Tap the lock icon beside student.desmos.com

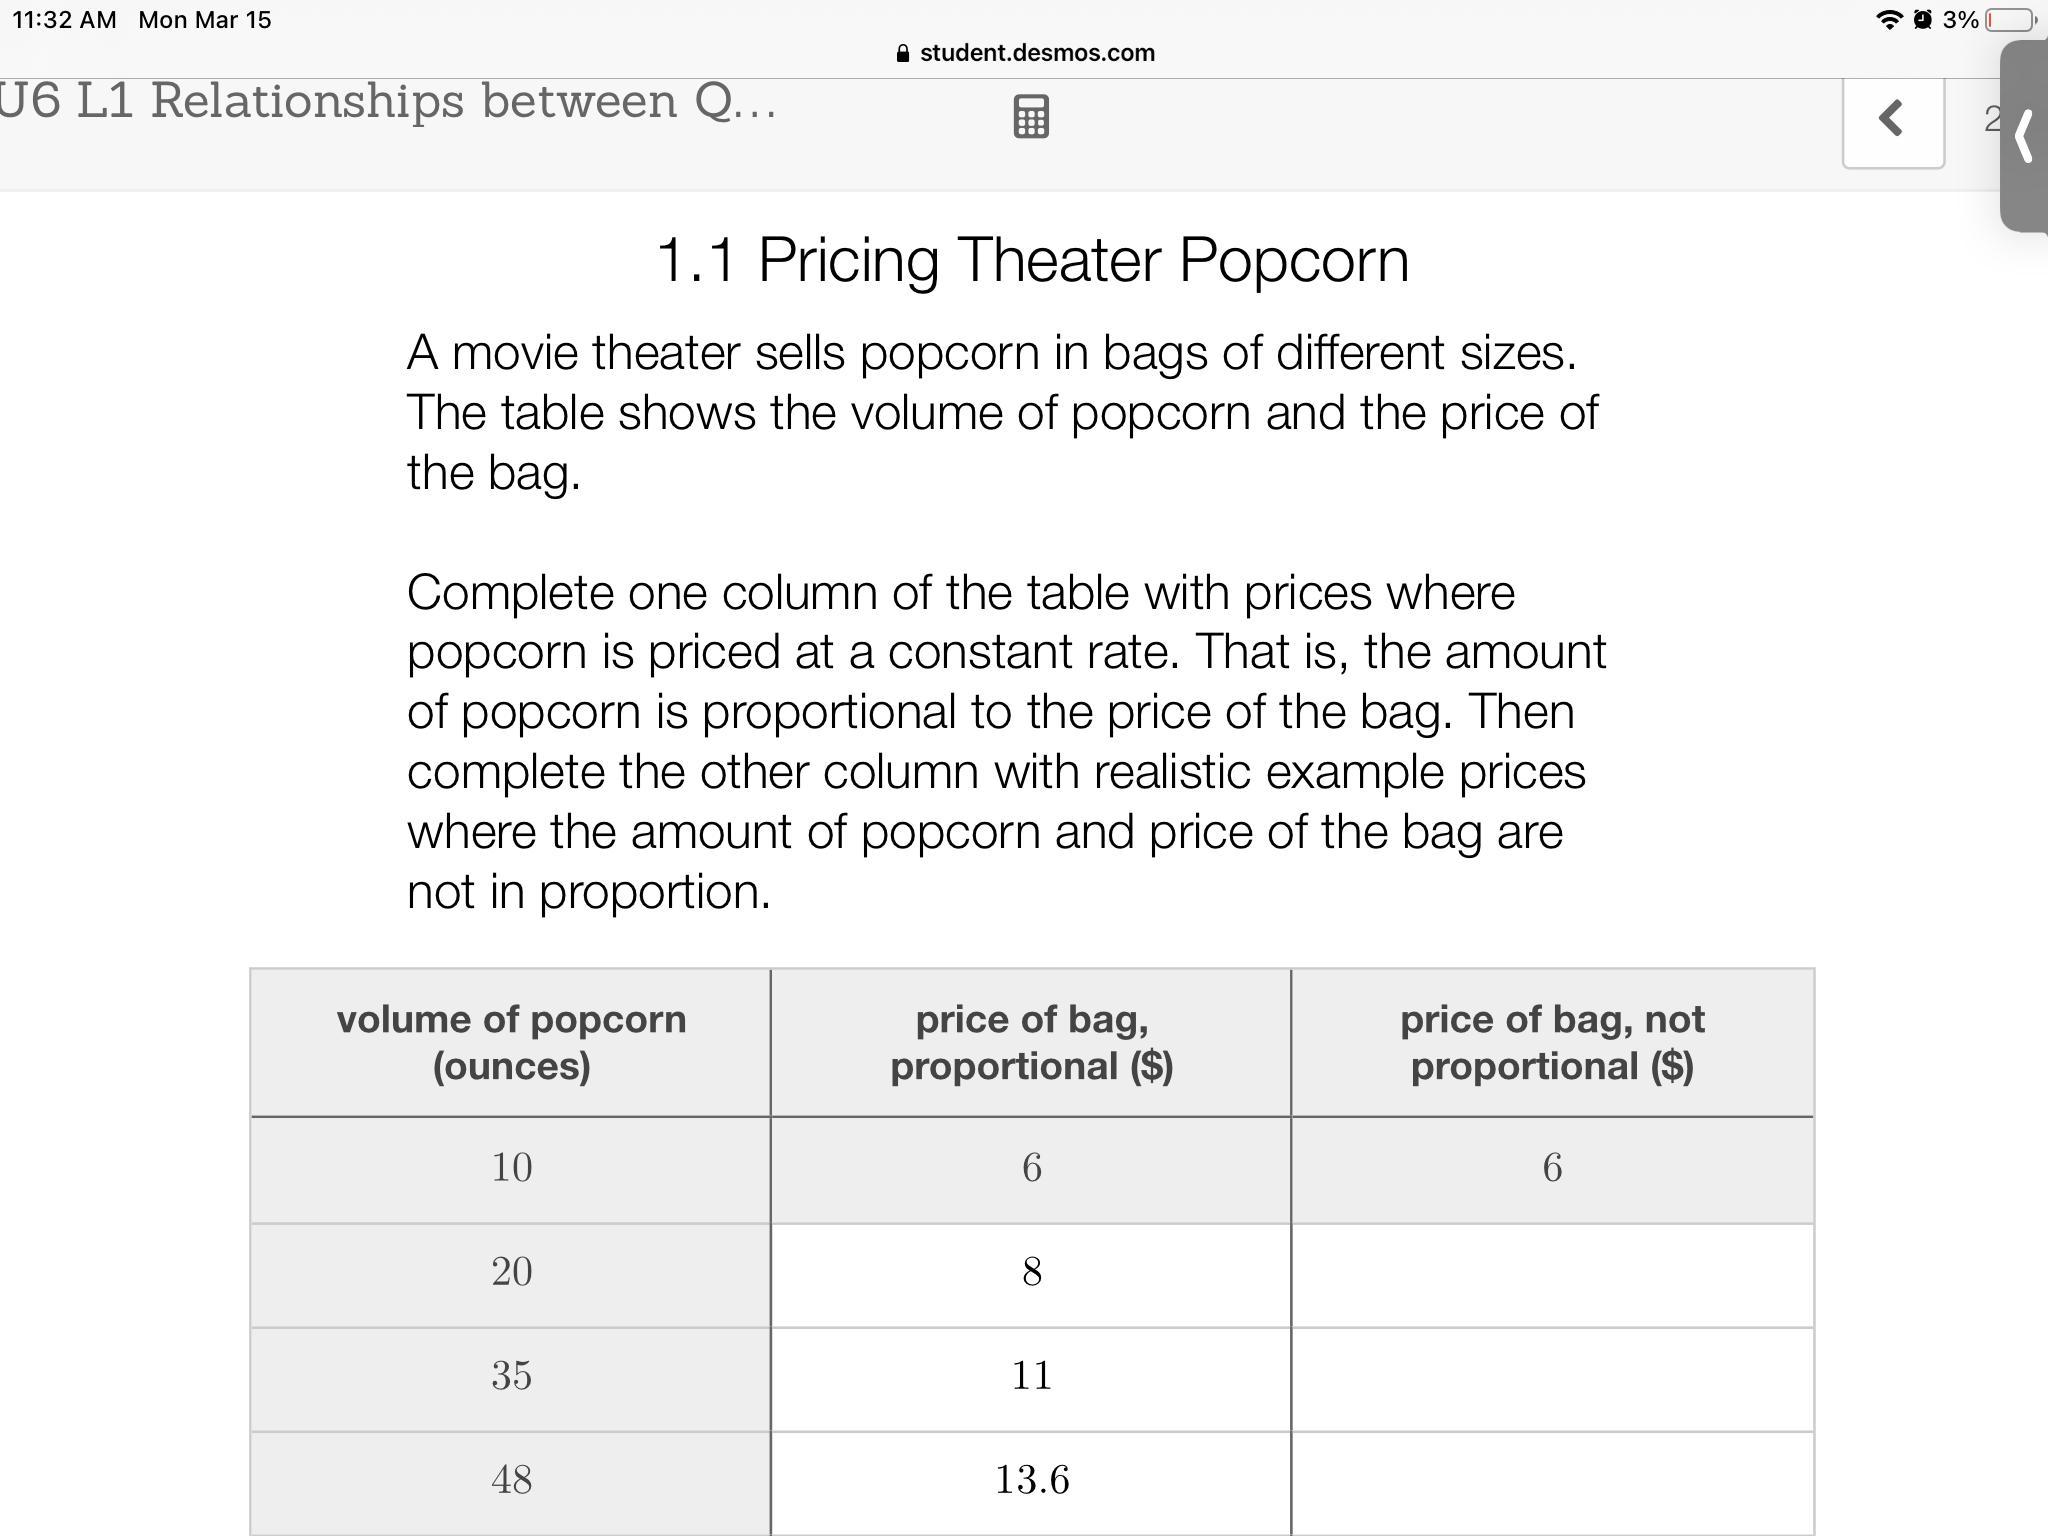[x=903, y=53]
